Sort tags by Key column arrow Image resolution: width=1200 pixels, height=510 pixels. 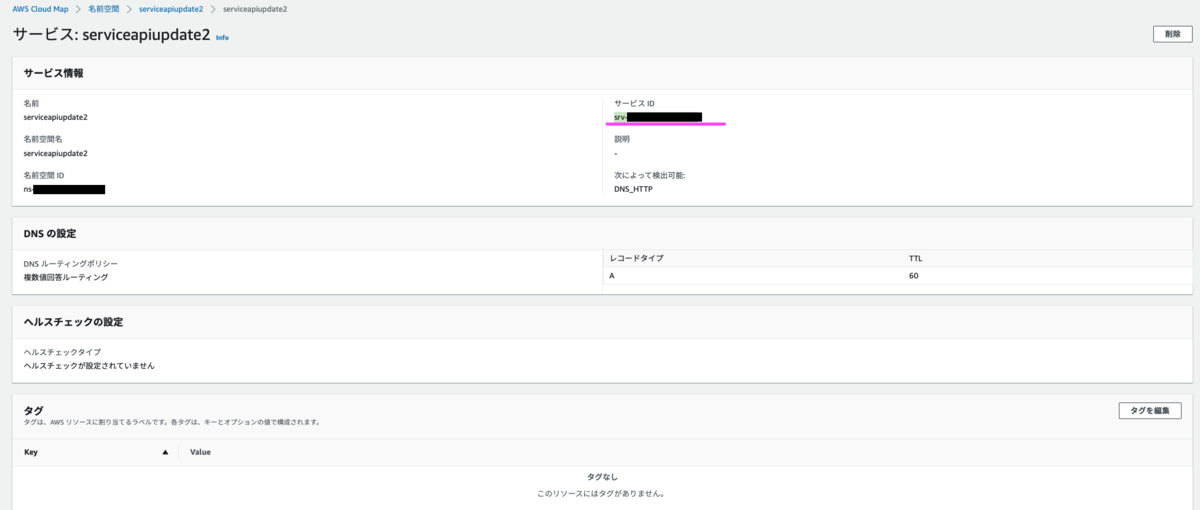point(165,452)
